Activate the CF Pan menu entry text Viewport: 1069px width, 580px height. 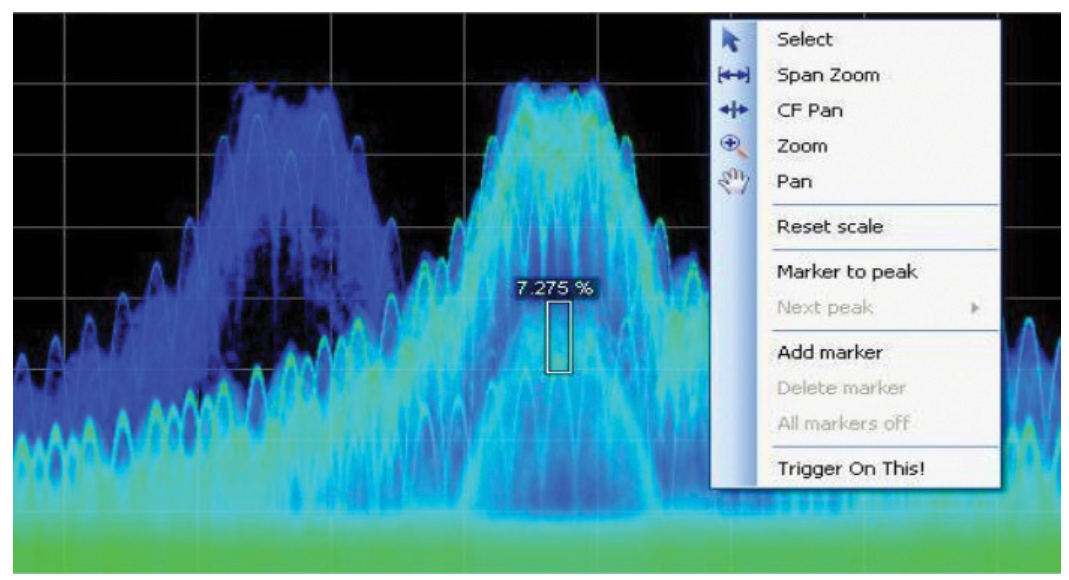click(x=809, y=111)
